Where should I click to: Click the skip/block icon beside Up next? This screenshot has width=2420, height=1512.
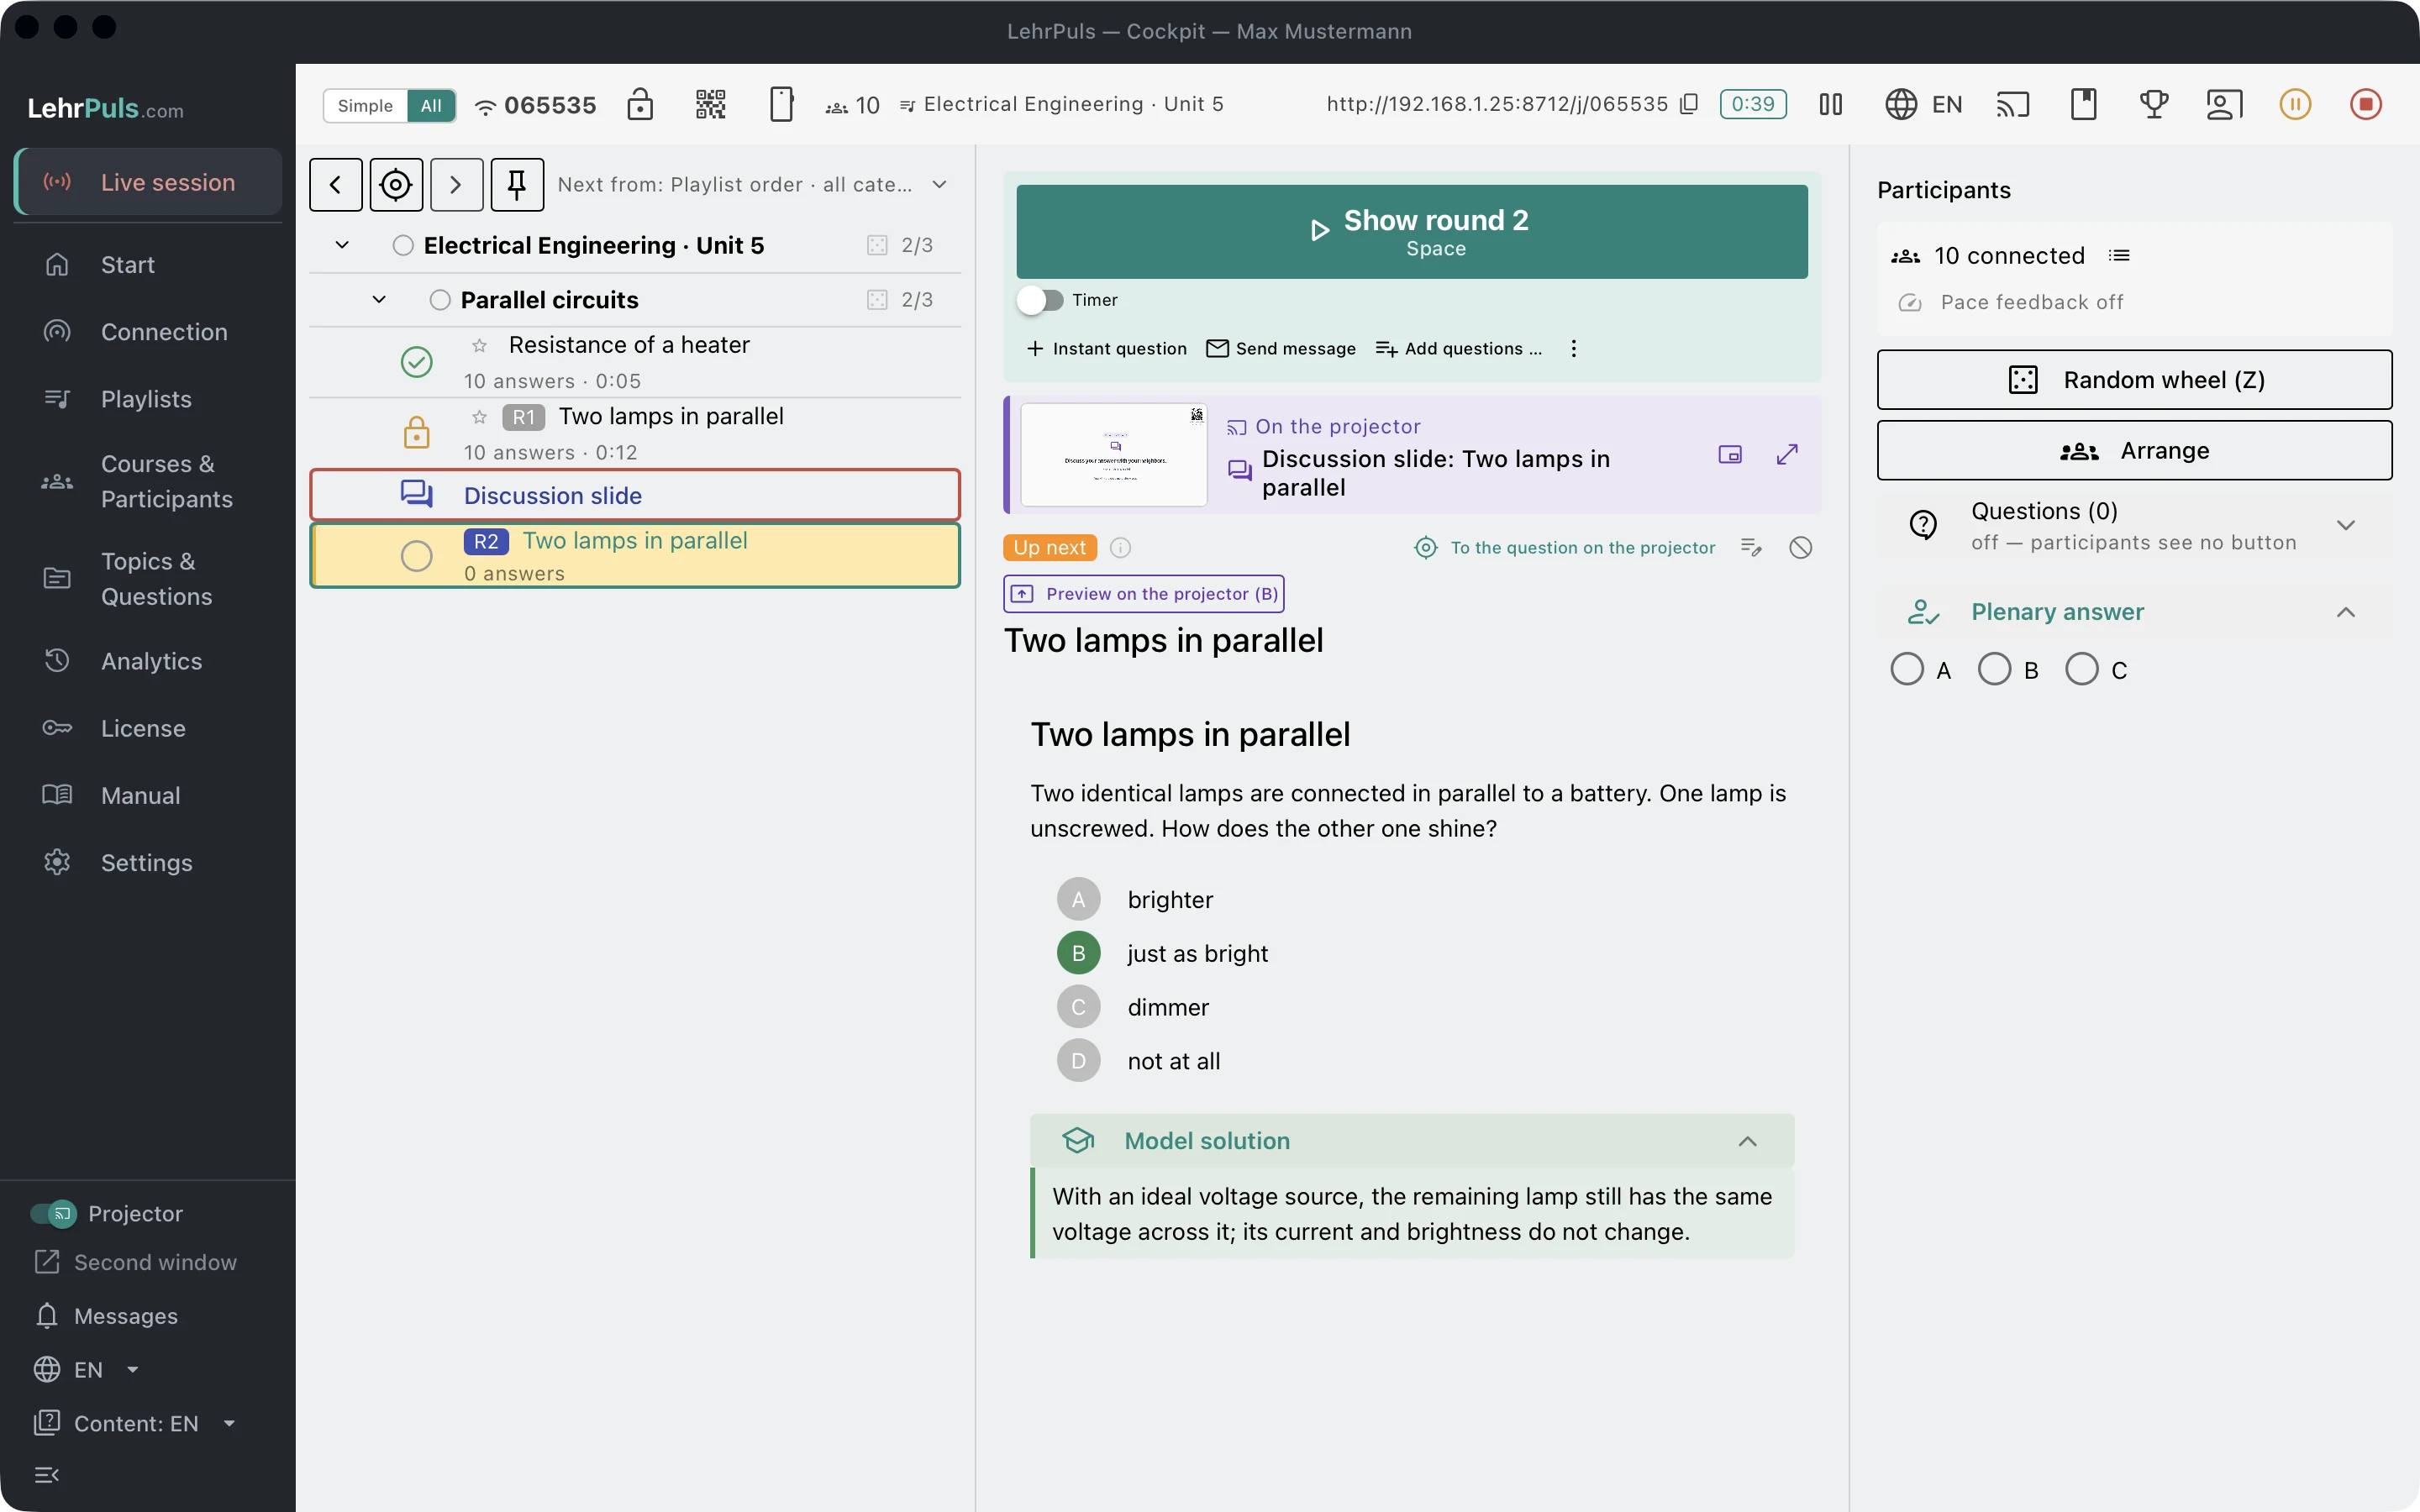coord(1800,547)
